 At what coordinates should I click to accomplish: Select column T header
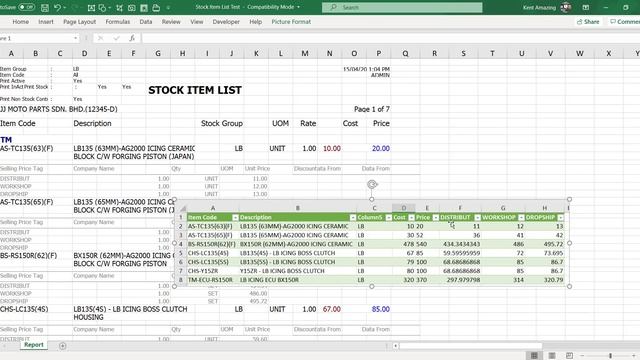492,53
